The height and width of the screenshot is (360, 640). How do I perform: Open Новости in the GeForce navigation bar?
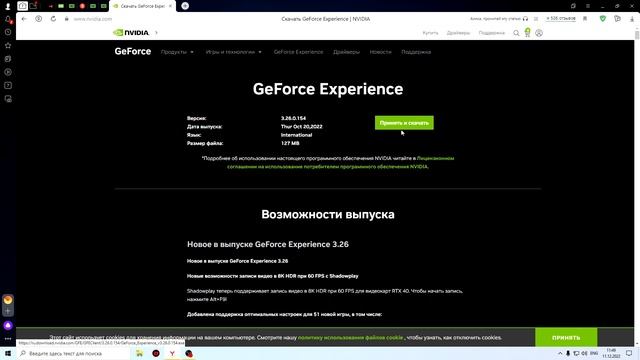point(380,52)
